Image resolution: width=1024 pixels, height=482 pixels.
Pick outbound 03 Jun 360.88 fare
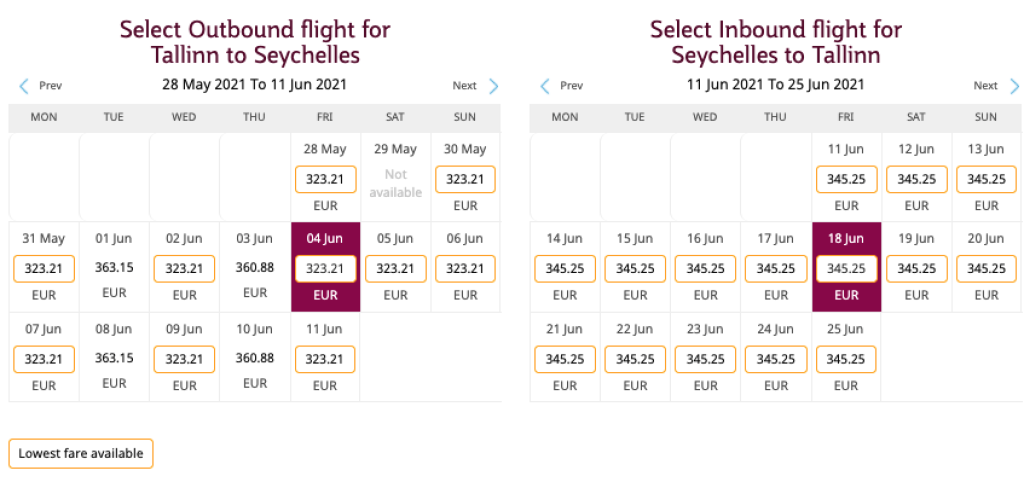pos(254,268)
